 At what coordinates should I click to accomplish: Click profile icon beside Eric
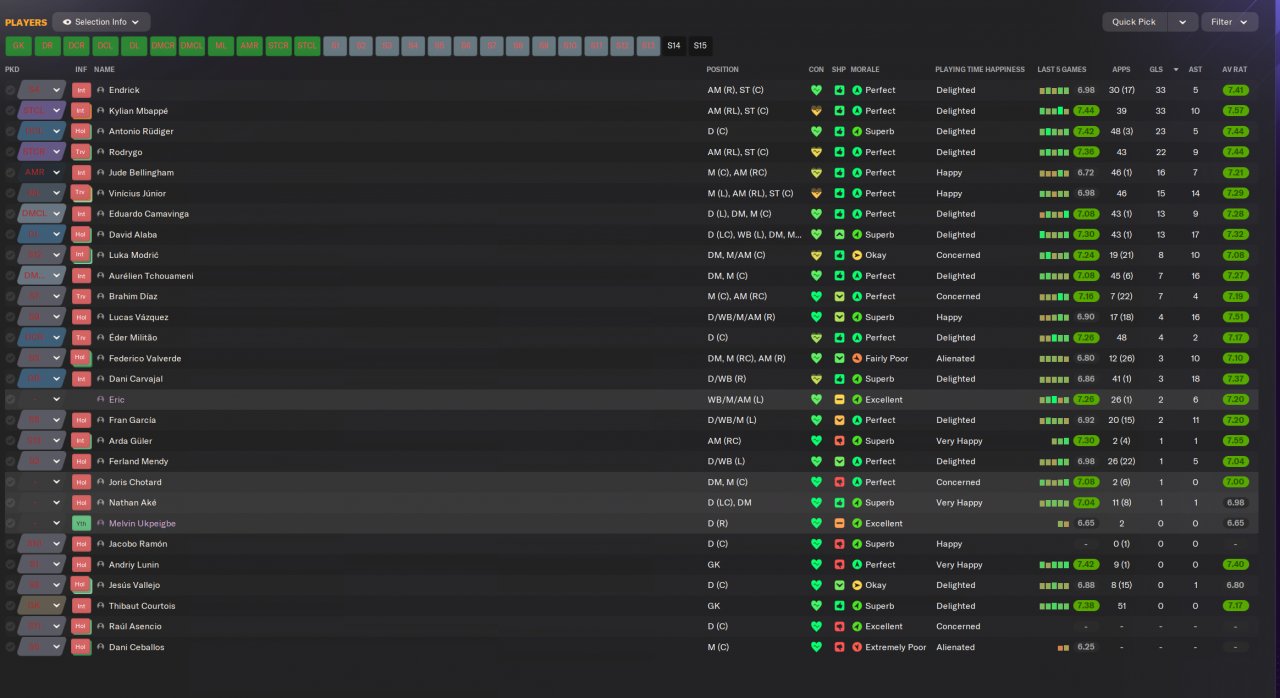(x=101, y=399)
